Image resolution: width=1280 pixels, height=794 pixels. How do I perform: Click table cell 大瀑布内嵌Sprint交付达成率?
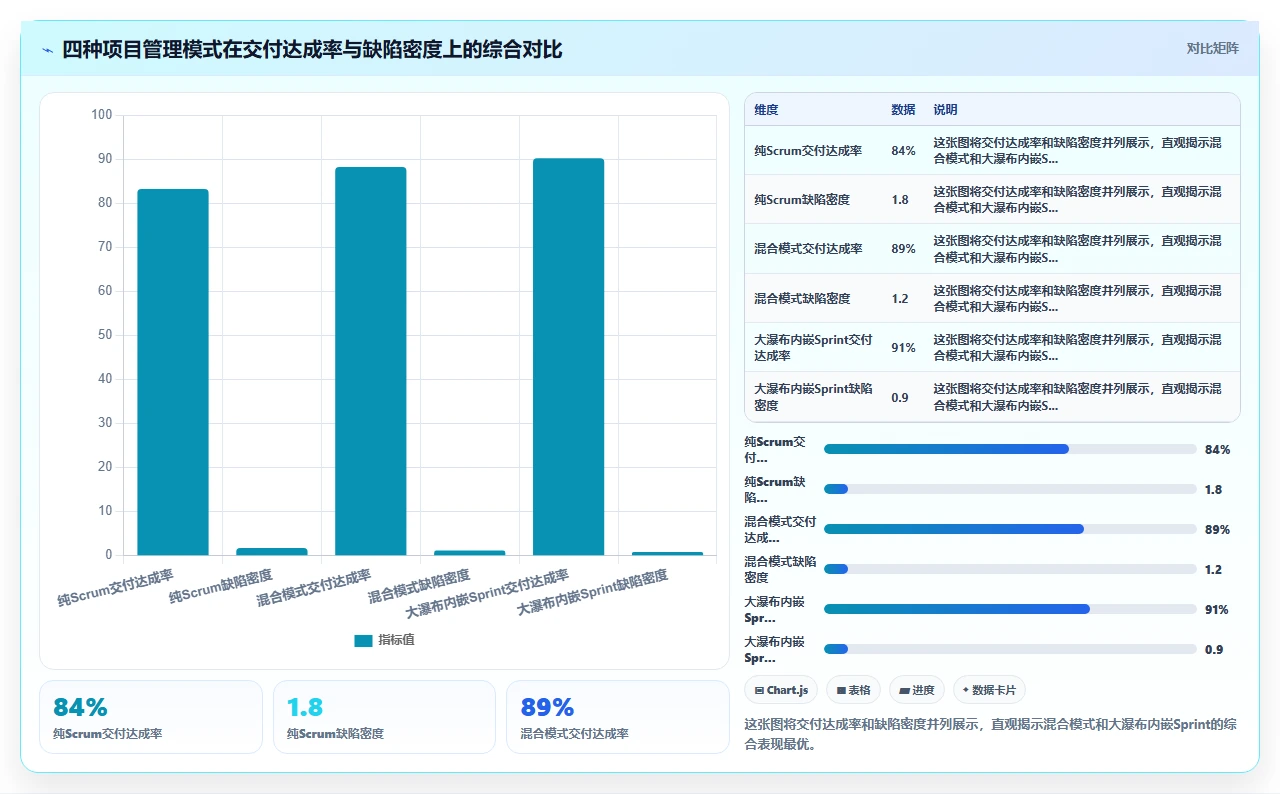814,347
